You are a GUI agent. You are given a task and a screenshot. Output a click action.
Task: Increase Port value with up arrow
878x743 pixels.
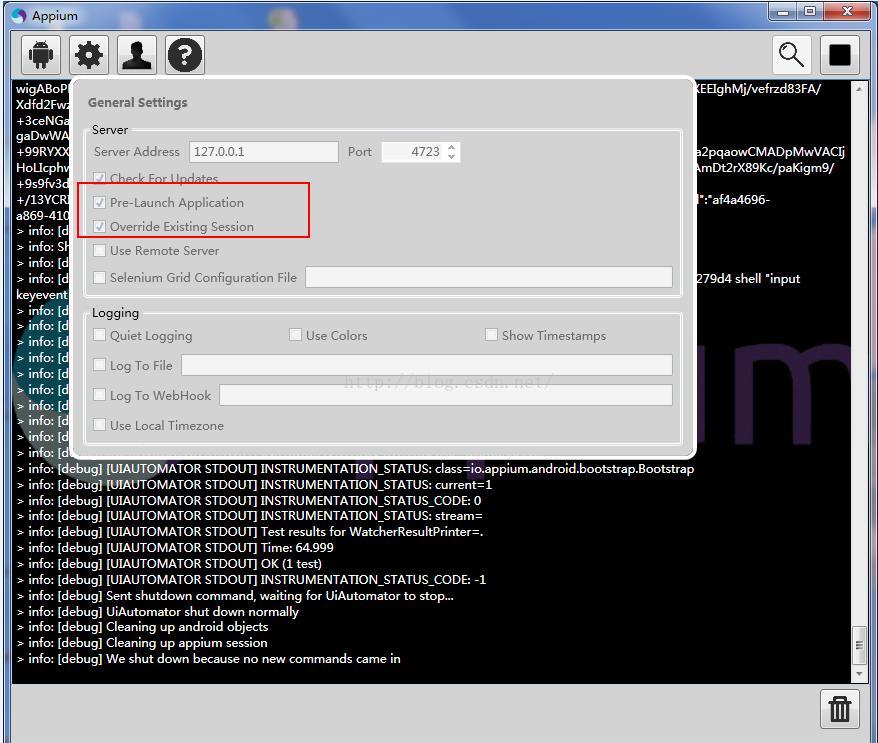pos(451,147)
